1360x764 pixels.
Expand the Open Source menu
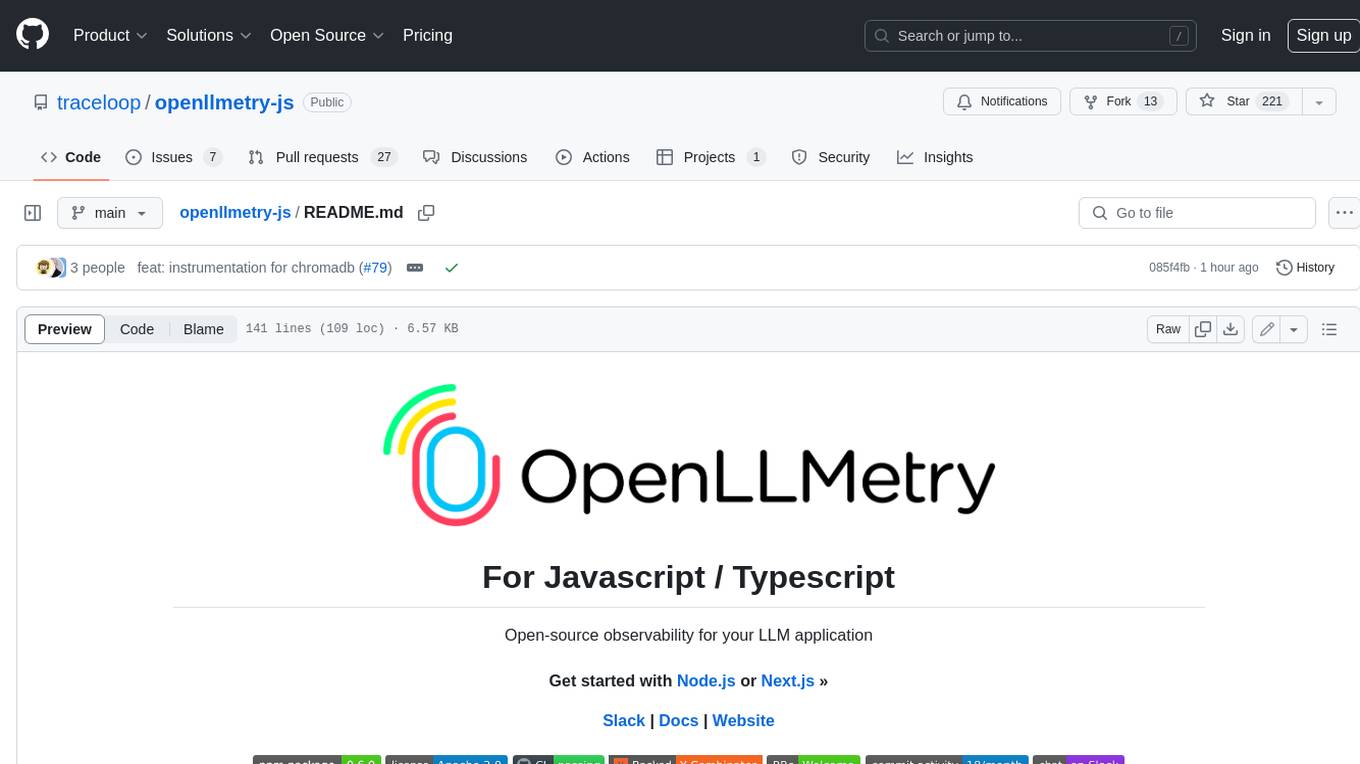pyautogui.click(x=327, y=35)
